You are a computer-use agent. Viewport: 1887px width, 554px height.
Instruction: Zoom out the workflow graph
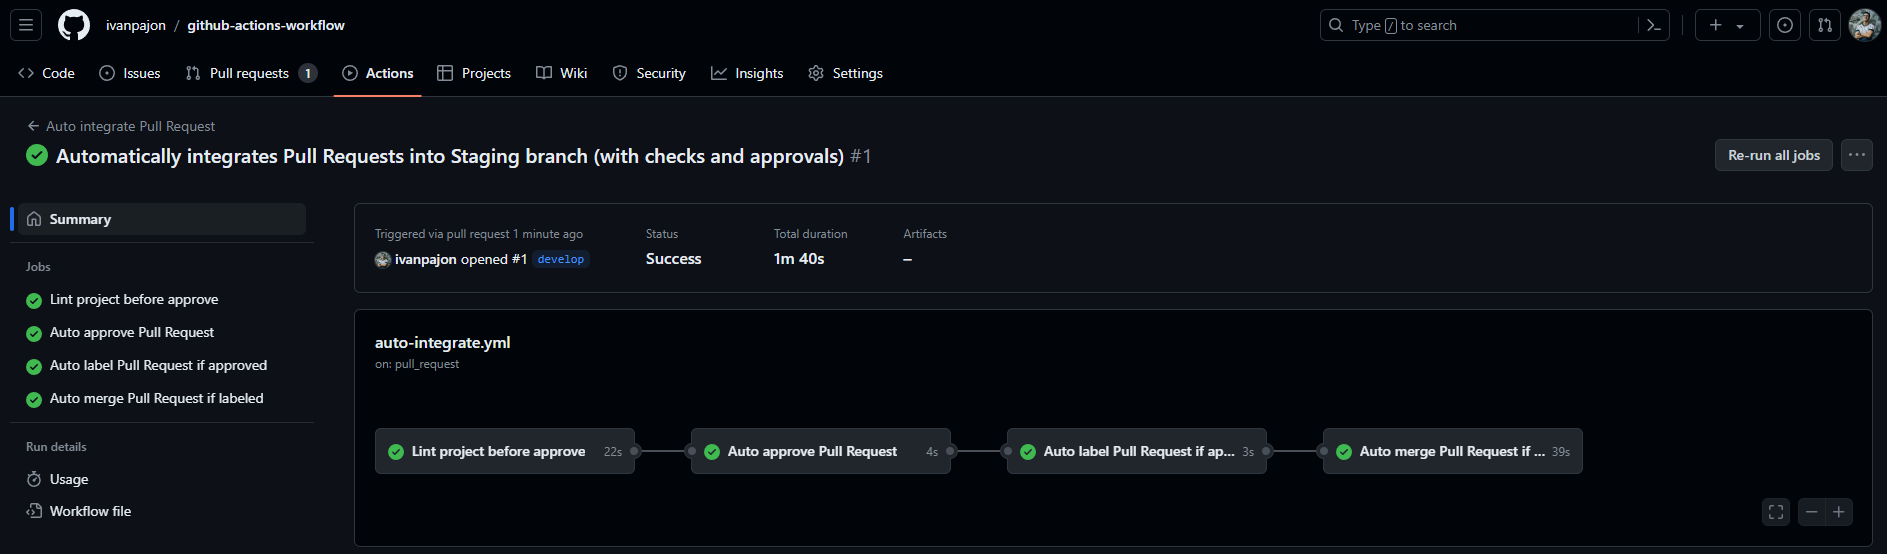click(x=1811, y=512)
